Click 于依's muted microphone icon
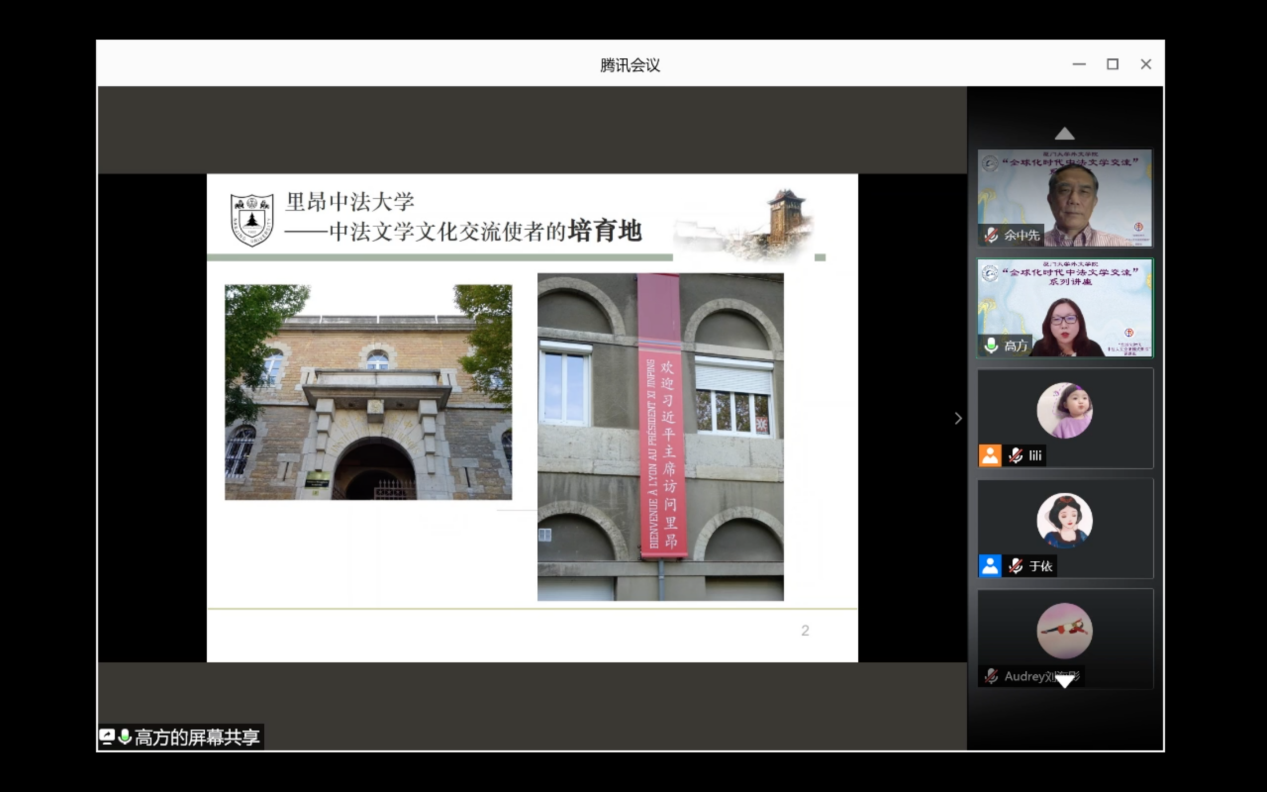Image resolution: width=1267 pixels, height=792 pixels. pyautogui.click(x=1016, y=566)
